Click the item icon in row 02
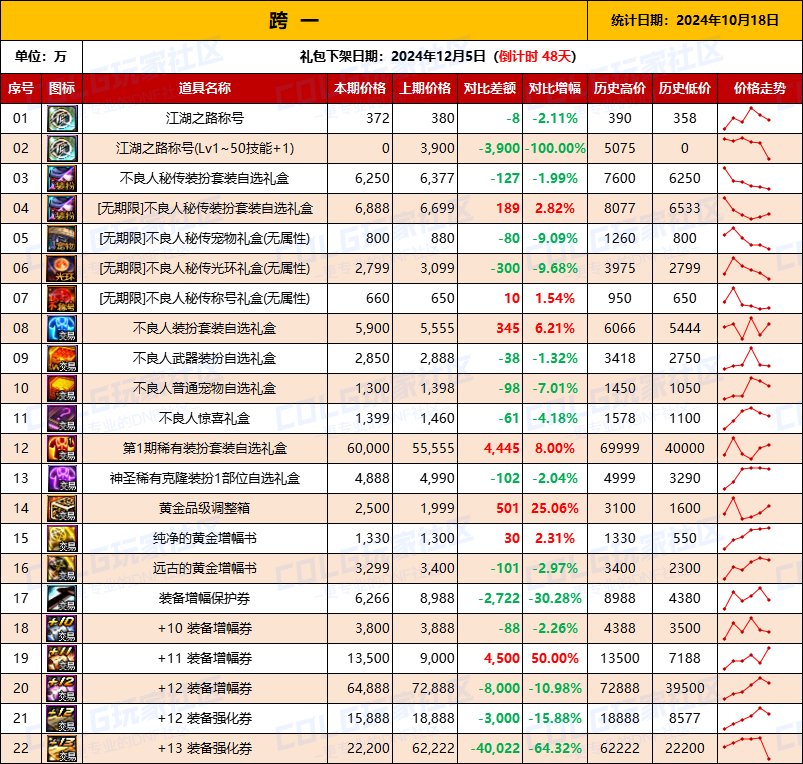Screen dimensions: 803x764 (x=62, y=148)
